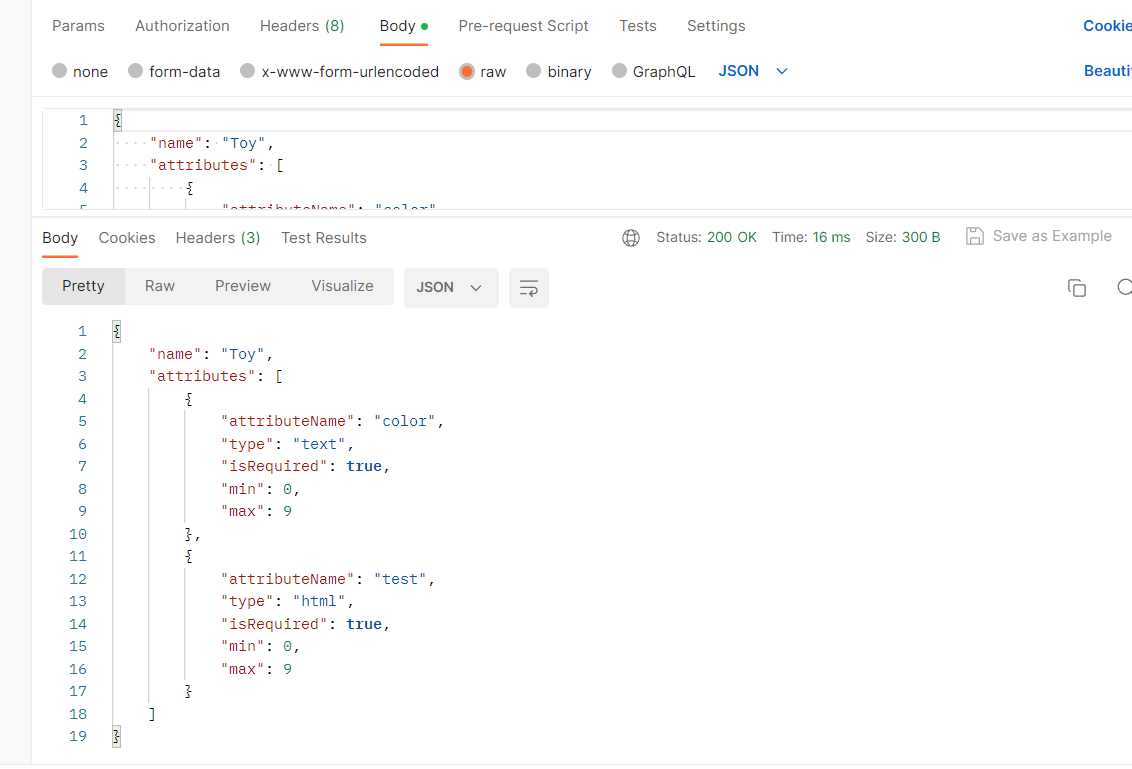1132x769 pixels.
Task: Toggle the wrap lines icon
Action: 528,287
